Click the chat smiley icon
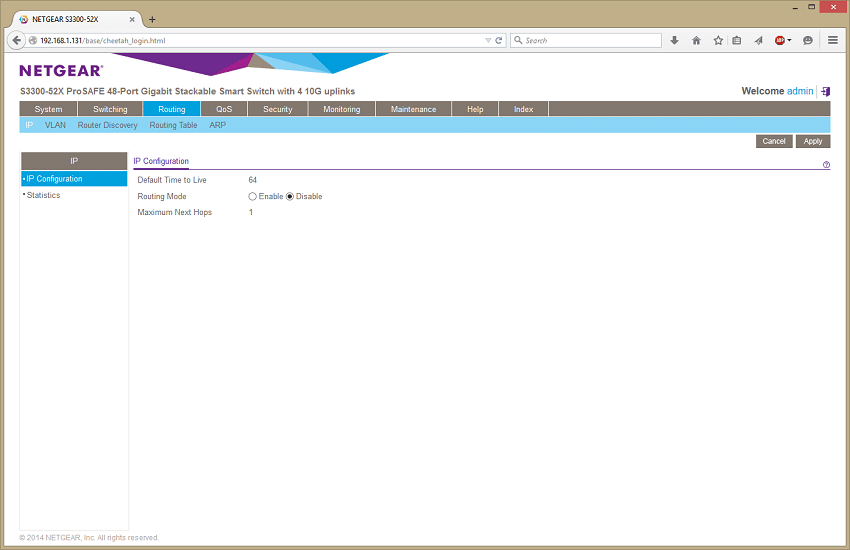Screen dimensions: 850x550 pos(808,40)
